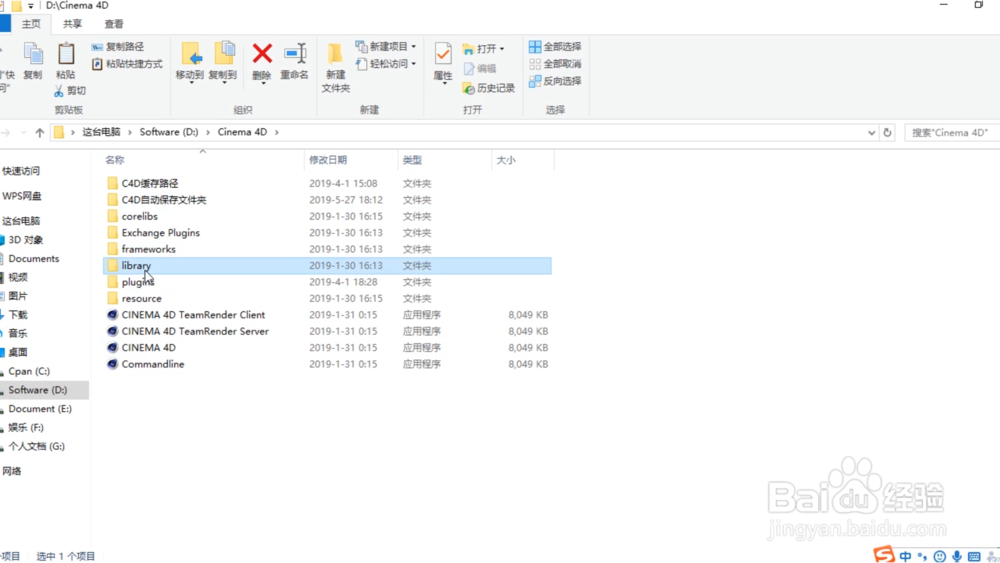Select 这台电脑 in the navigation pane
Screen dimensions: 1000x563
[x=21, y=221]
